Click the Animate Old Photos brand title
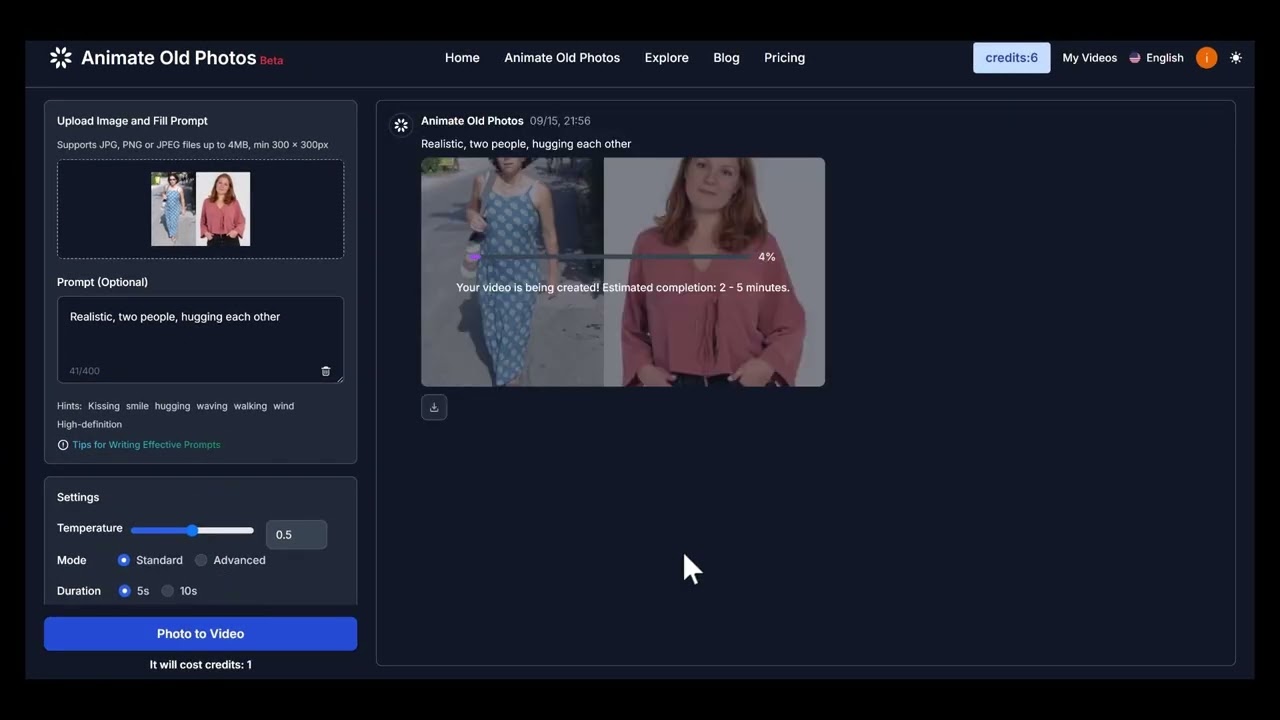Screen dimensions: 1280x720 coord(168,58)
